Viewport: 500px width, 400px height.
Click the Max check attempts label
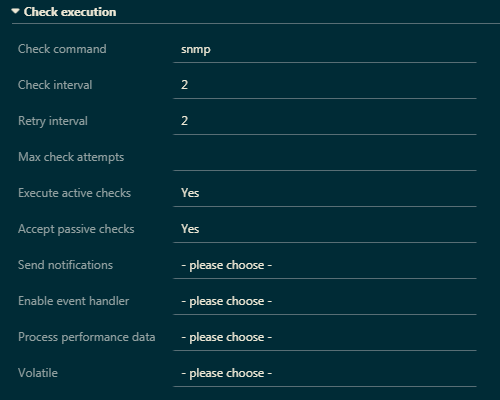[x=71, y=157]
